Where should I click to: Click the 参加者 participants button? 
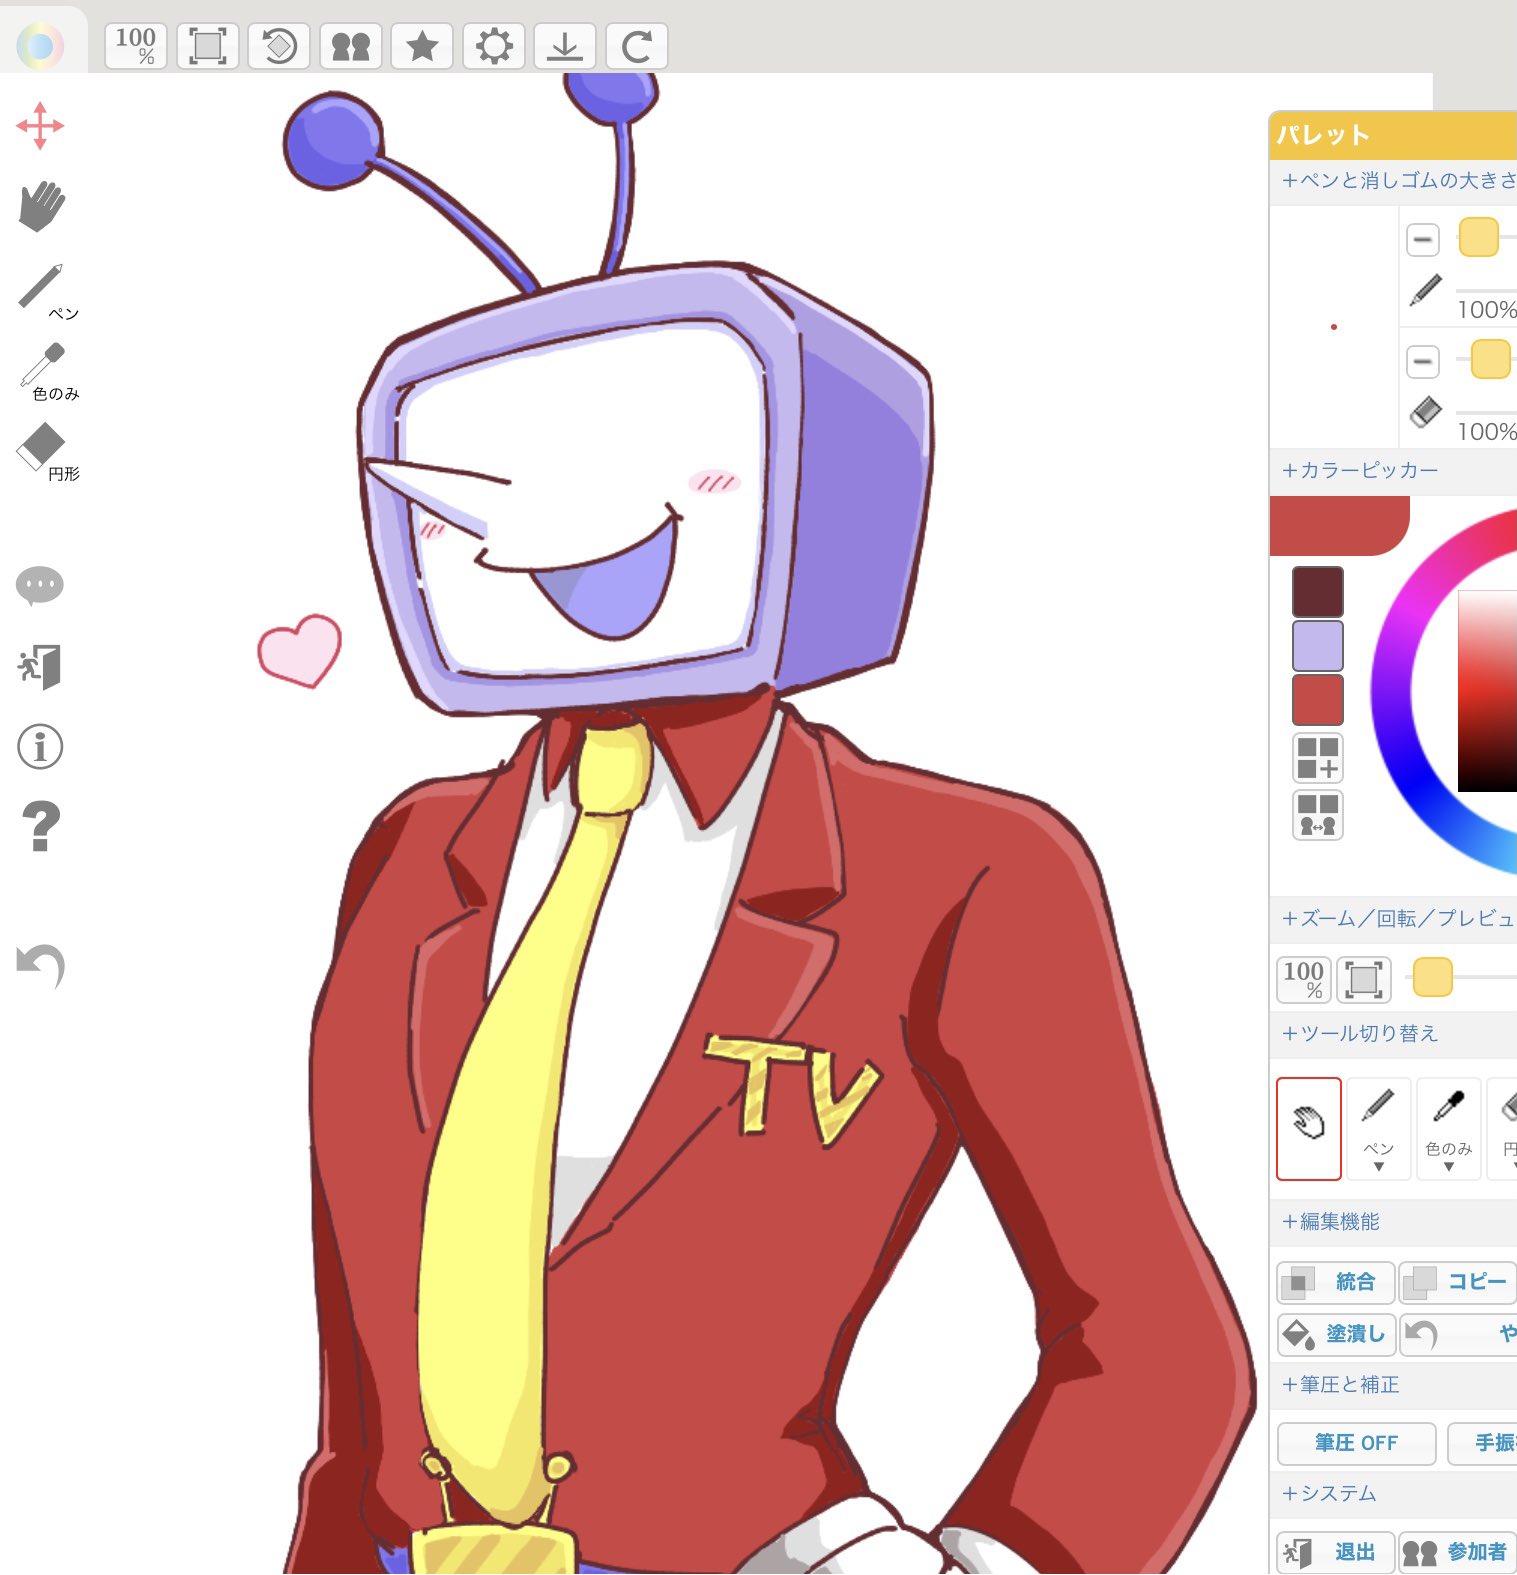click(x=1458, y=1553)
